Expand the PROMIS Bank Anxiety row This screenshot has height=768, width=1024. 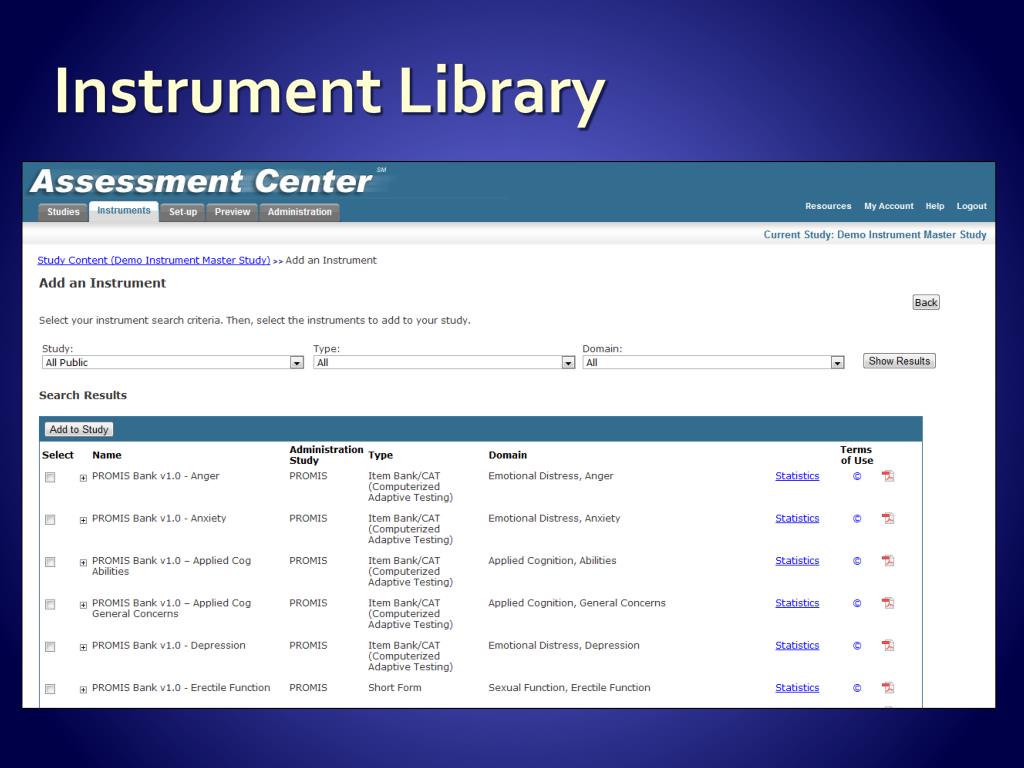click(x=83, y=520)
